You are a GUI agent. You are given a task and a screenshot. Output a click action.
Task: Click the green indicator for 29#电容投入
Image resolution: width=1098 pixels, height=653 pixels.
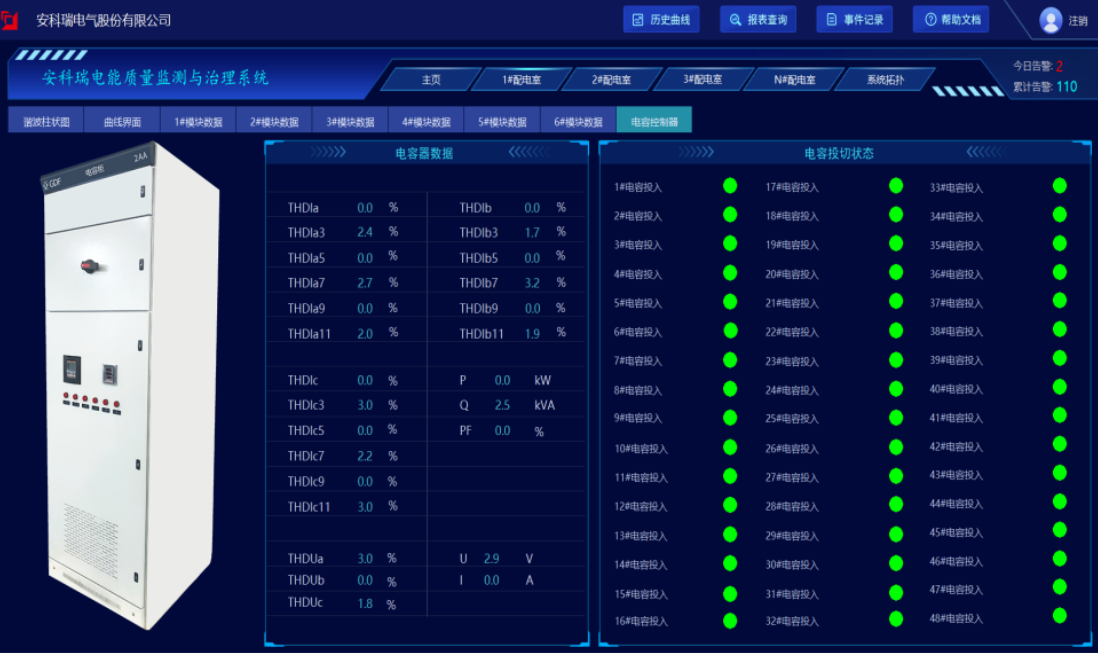tap(896, 534)
